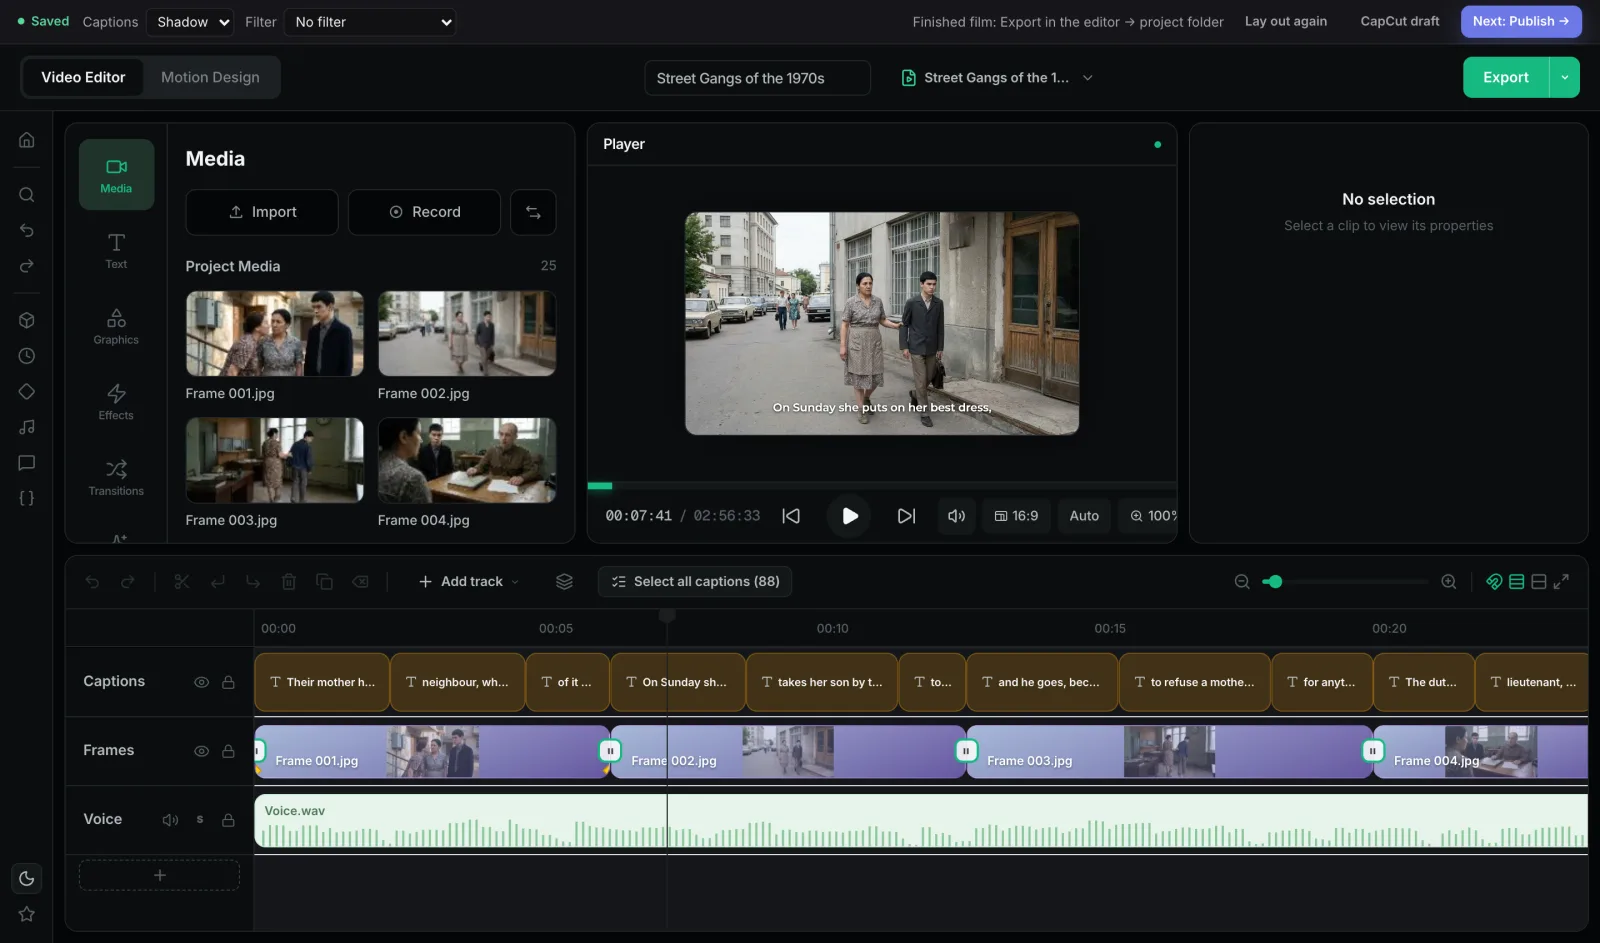Zoom out the timeline
This screenshot has height=943, width=1600.
(x=1242, y=581)
